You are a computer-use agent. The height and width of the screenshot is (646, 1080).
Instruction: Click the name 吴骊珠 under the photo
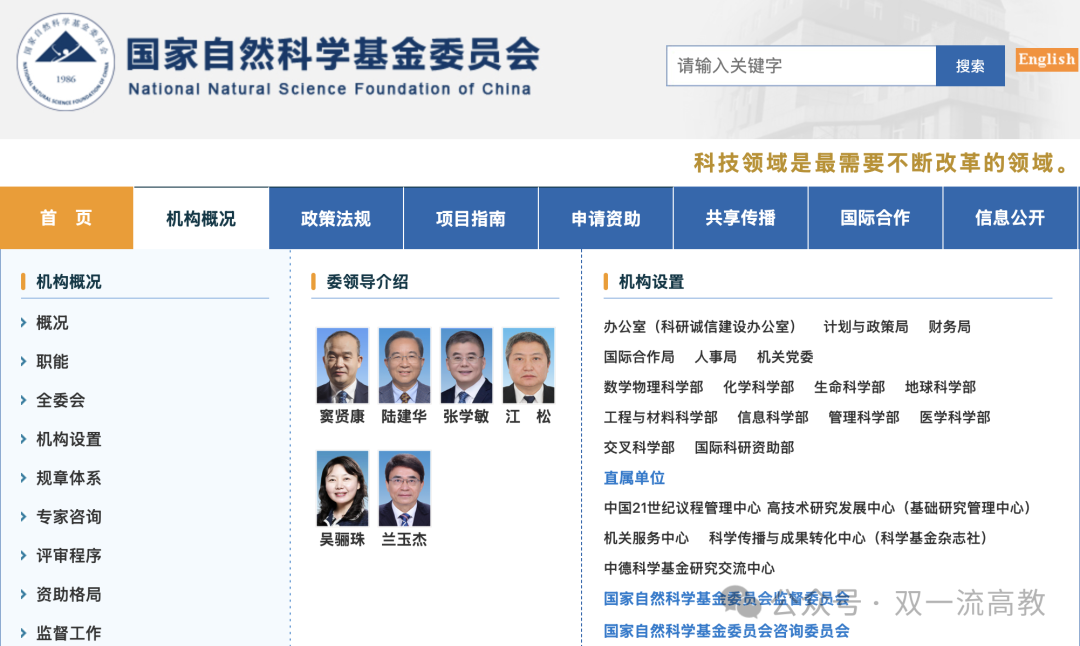[342, 540]
